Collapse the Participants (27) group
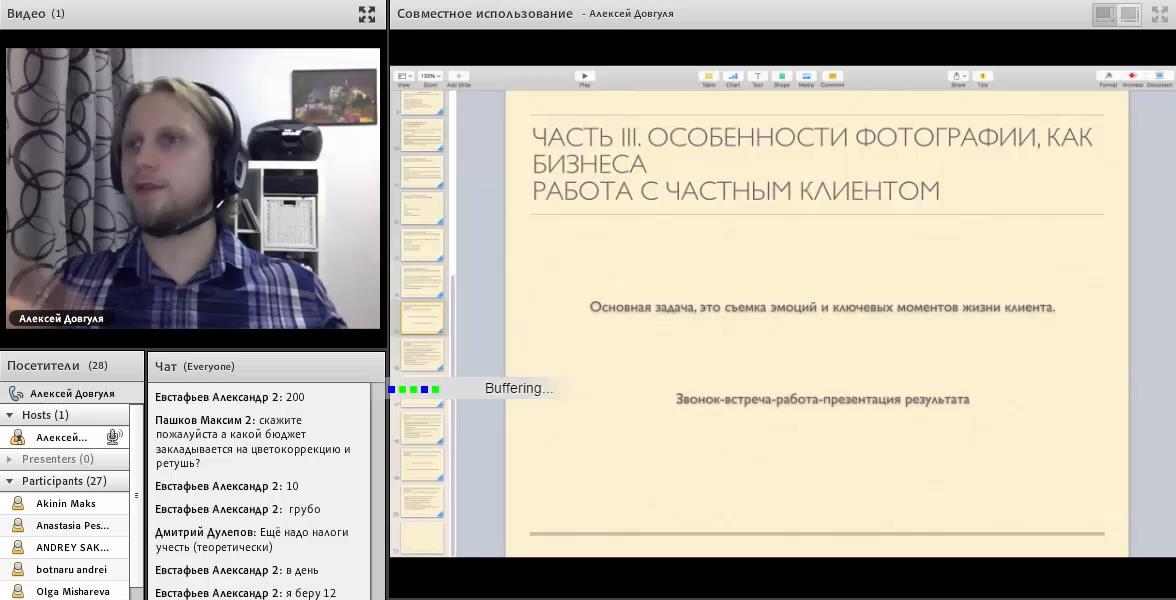Screen dimensions: 1176x600 pos(10,481)
